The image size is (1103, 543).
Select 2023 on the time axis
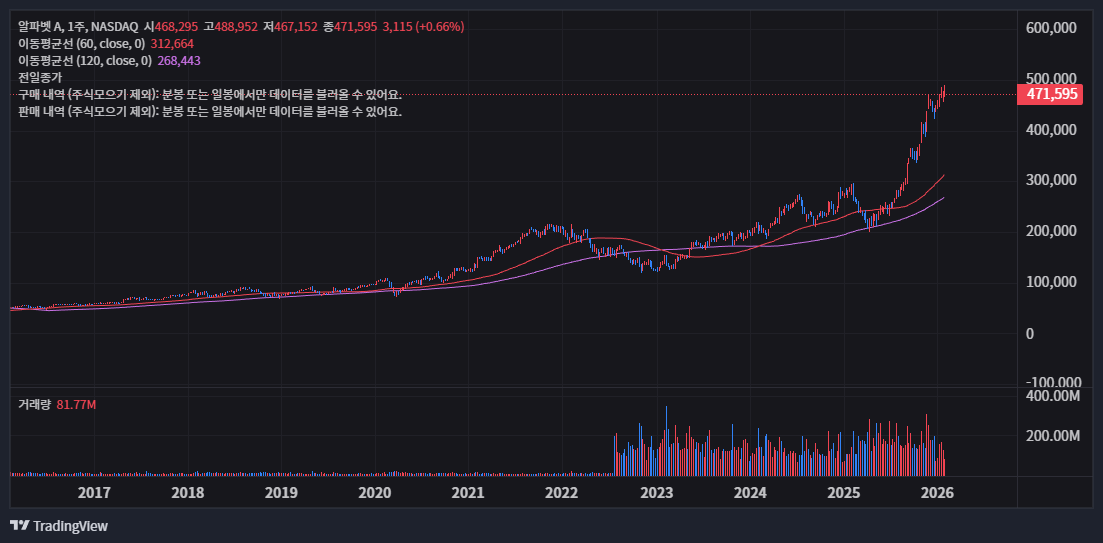coord(656,492)
